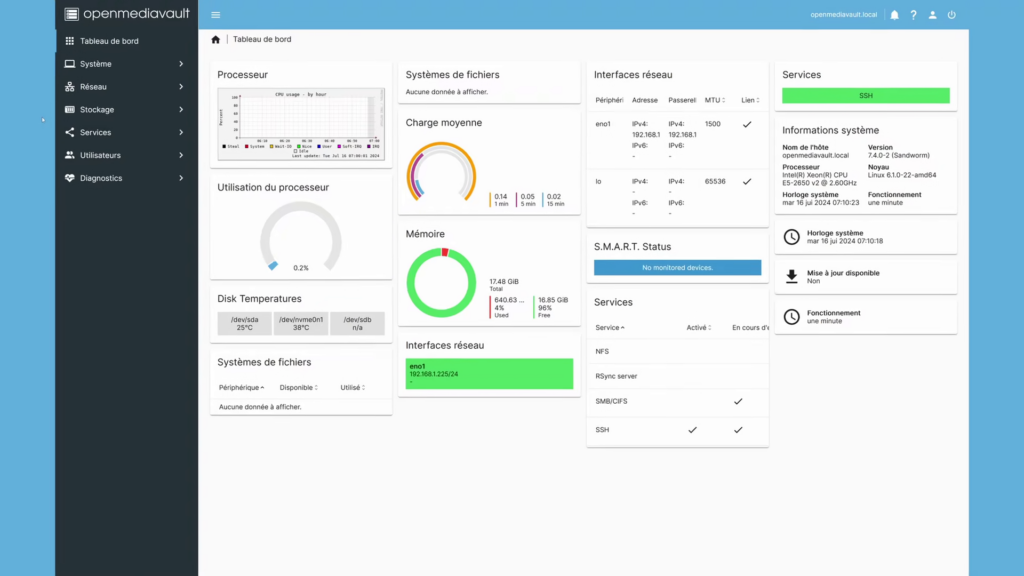The height and width of the screenshot is (576, 1024).
Task: Expand the Système menu chevron
Action: (x=181, y=64)
